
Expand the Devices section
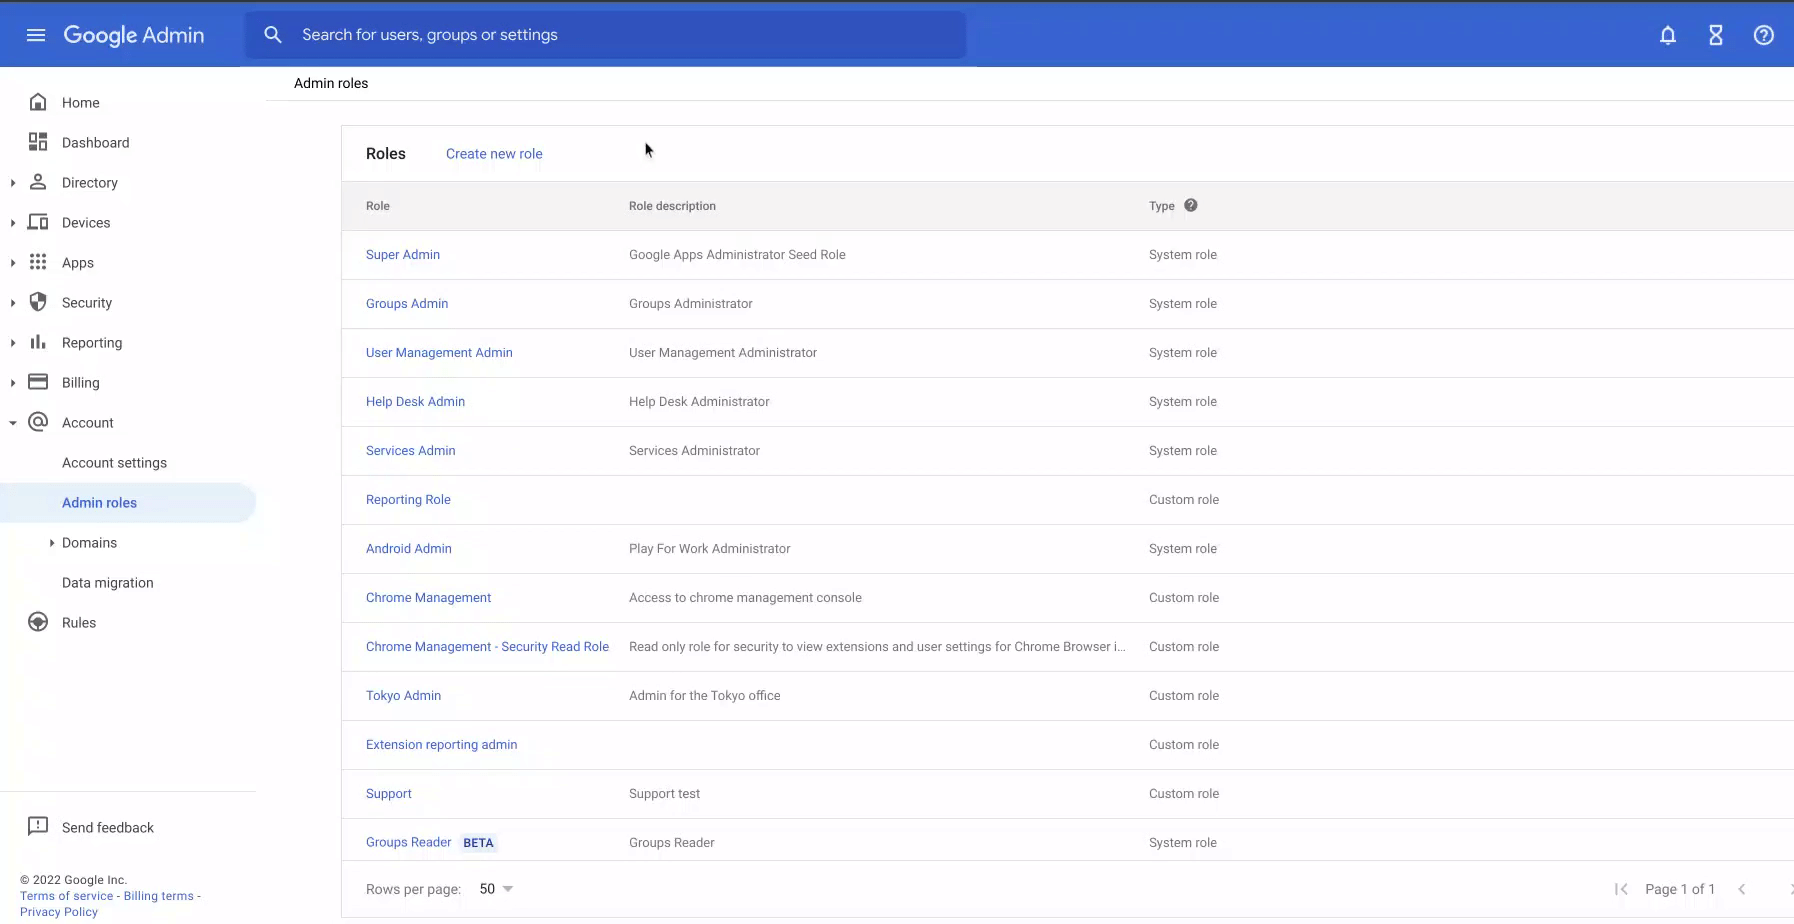pyautogui.click(x=13, y=223)
